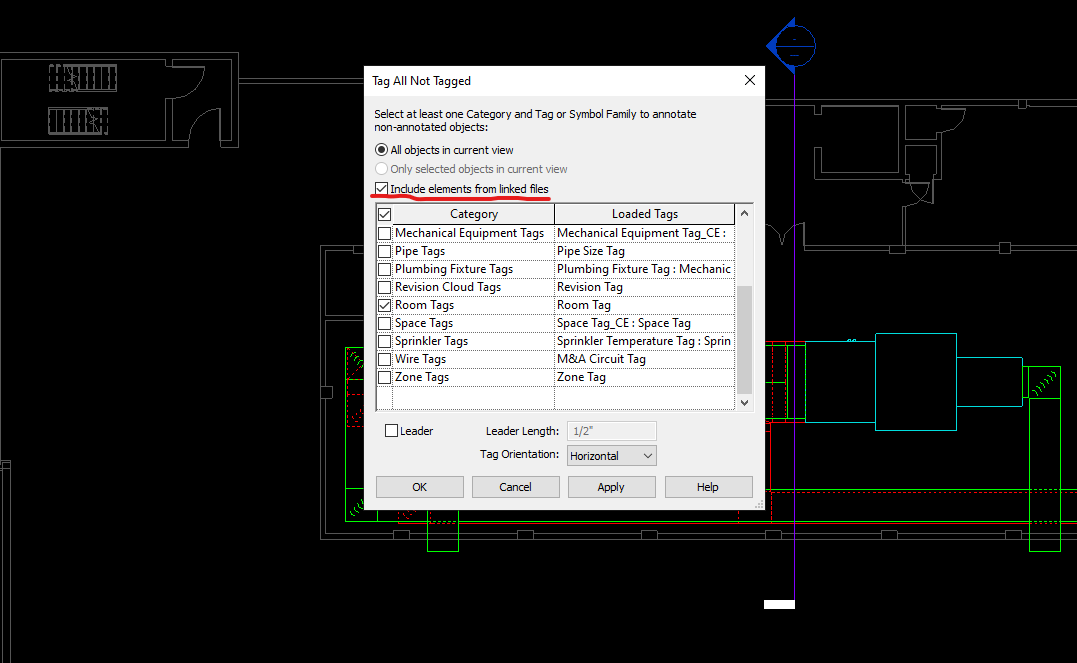The image size is (1077, 663).
Task: Click the scrollbar down arrow in category list
Action: (745, 402)
